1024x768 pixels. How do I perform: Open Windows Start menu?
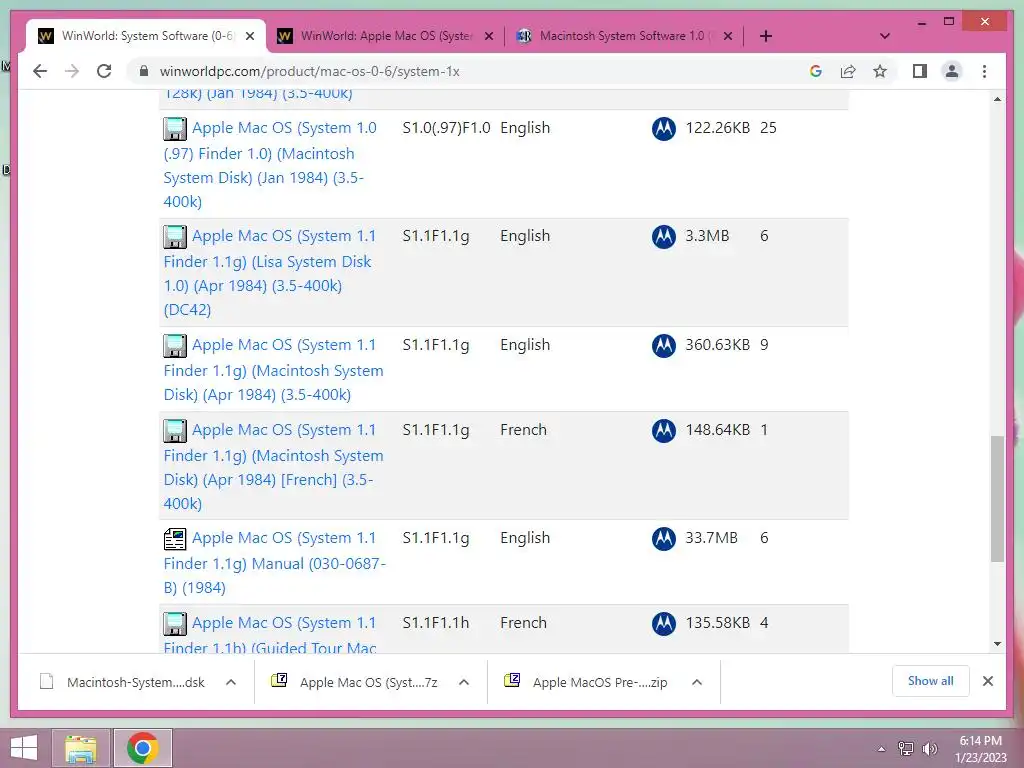point(24,748)
